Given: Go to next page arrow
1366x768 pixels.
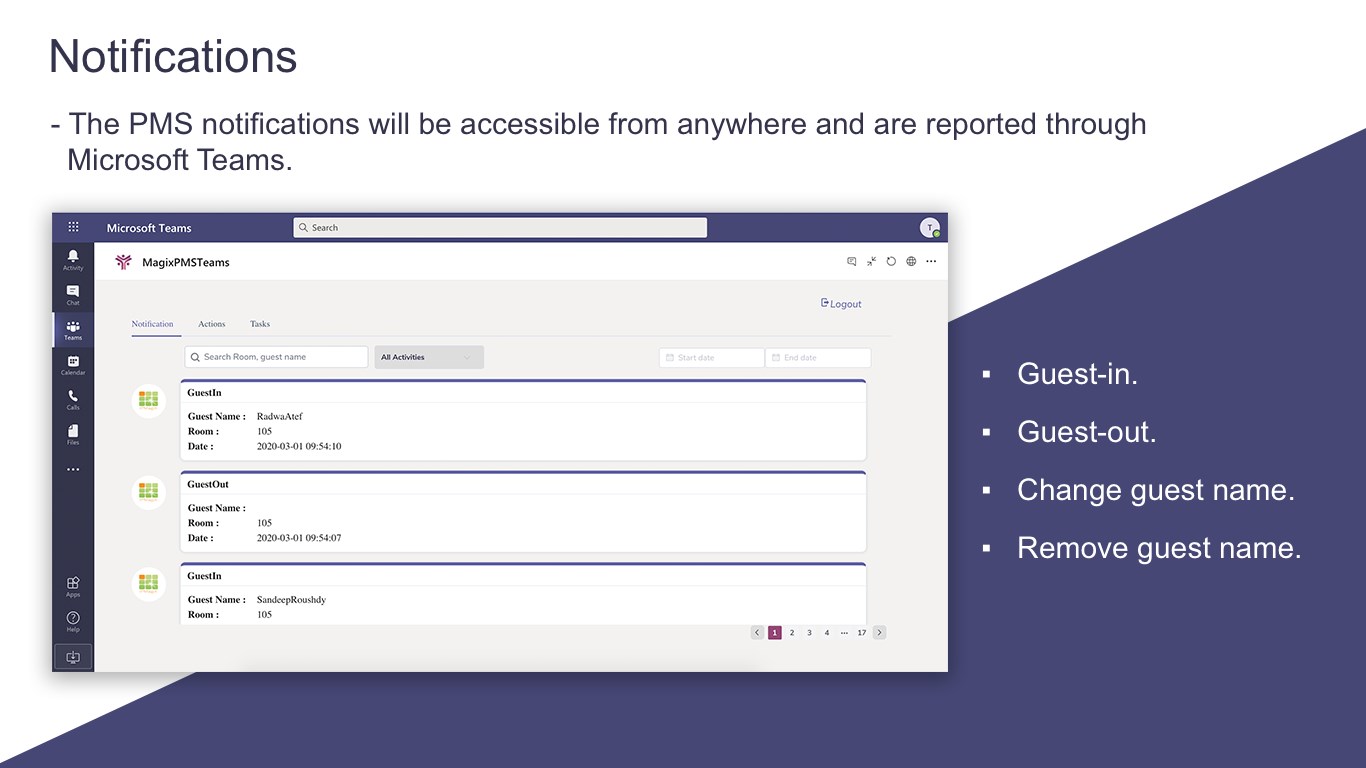Looking at the screenshot, I should click(880, 633).
